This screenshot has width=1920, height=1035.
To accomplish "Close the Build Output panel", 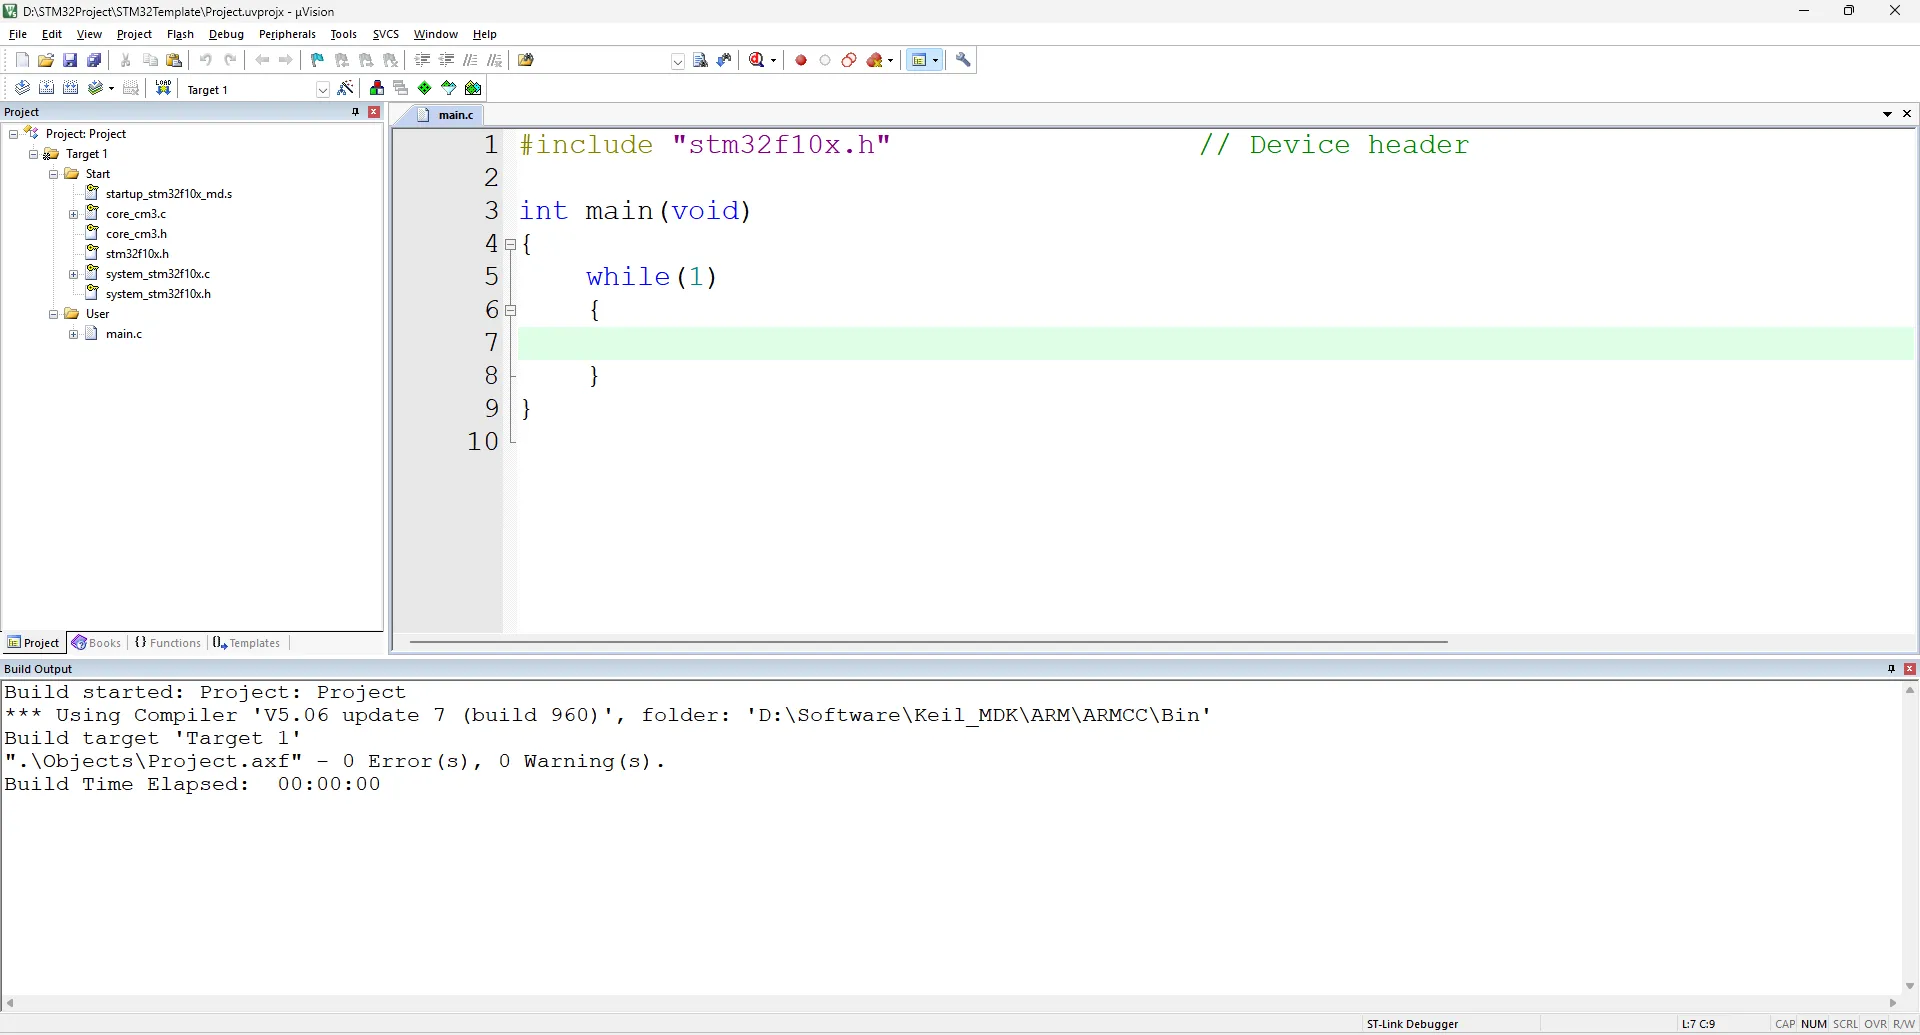I will 1910,669.
